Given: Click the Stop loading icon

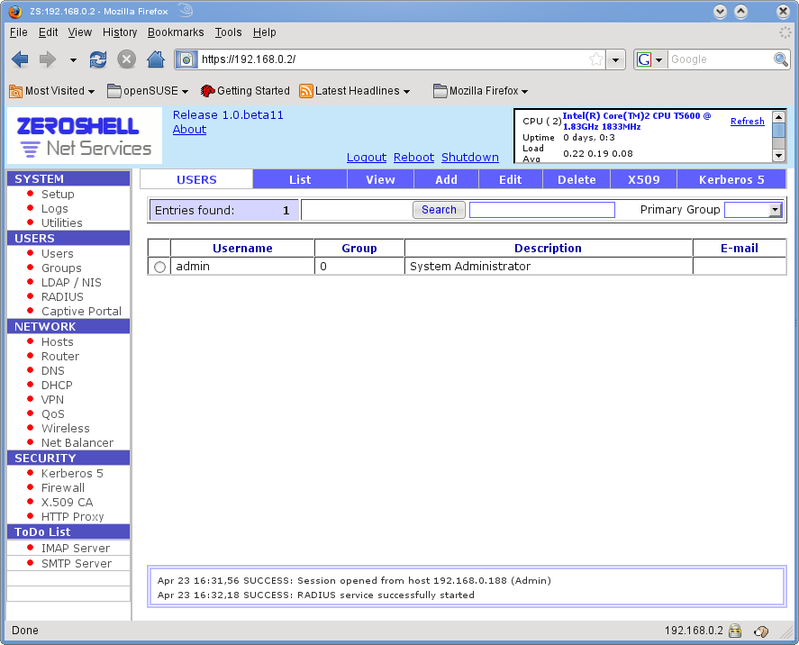Looking at the screenshot, I should (127, 60).
